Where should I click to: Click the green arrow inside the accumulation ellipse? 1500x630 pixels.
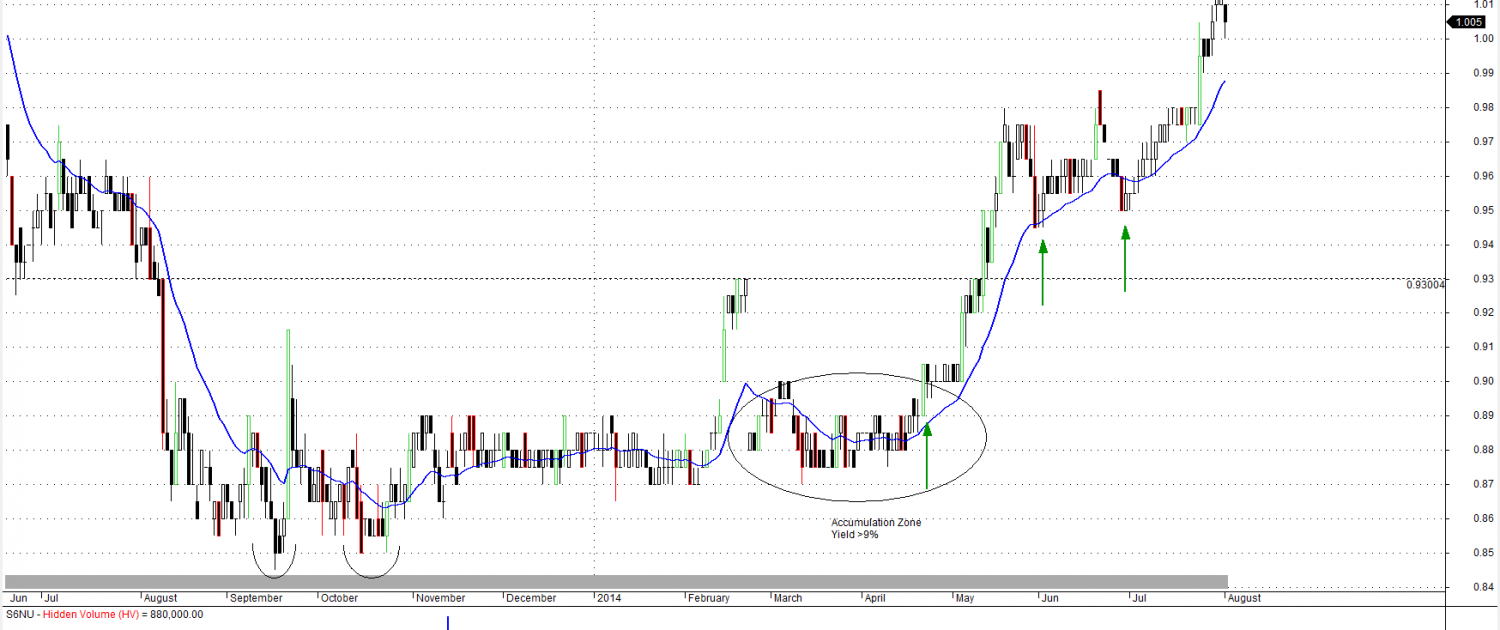[927, 455]
